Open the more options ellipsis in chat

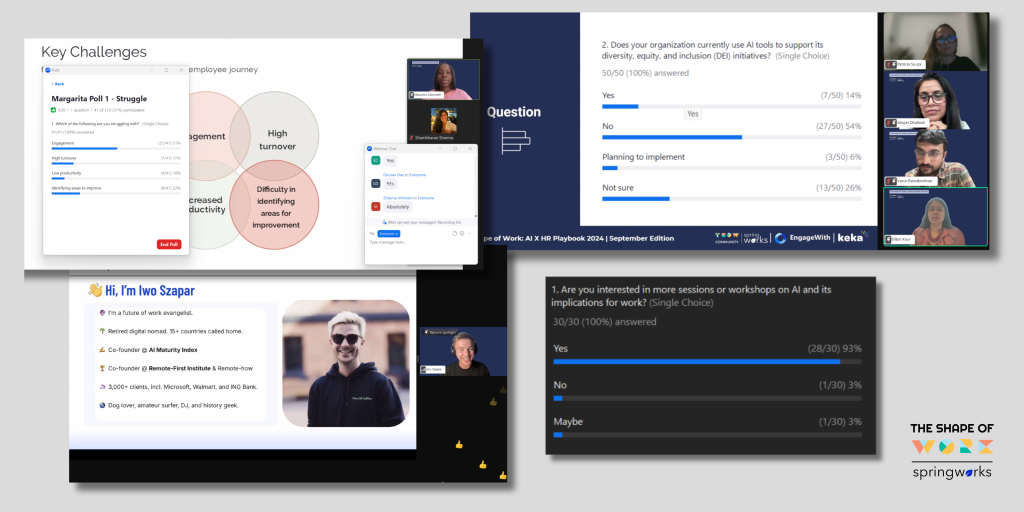[x=470, y=233]
